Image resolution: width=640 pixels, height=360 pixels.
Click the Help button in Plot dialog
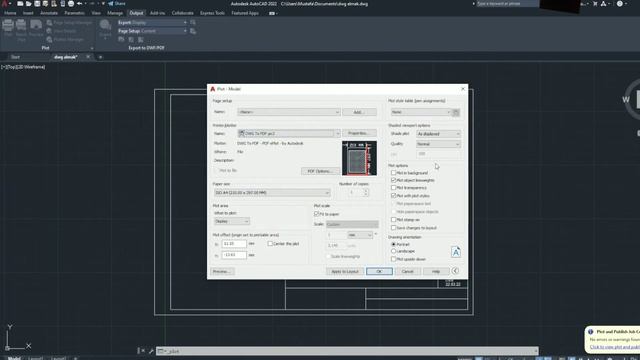436,271
